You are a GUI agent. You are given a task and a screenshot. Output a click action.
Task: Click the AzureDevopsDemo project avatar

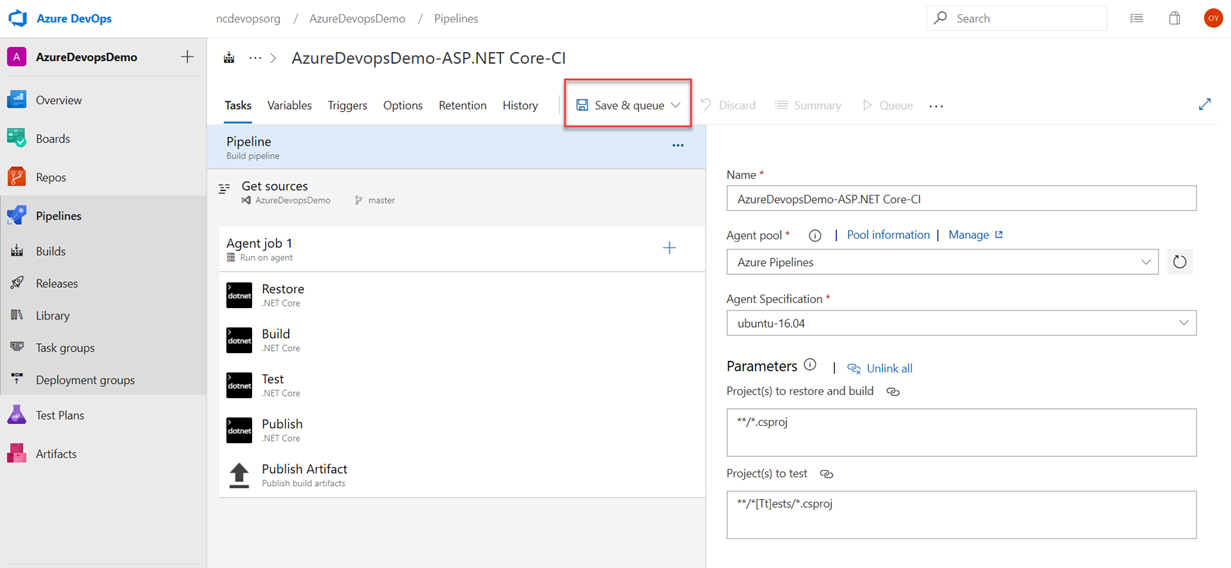click(x=17, y=57)
